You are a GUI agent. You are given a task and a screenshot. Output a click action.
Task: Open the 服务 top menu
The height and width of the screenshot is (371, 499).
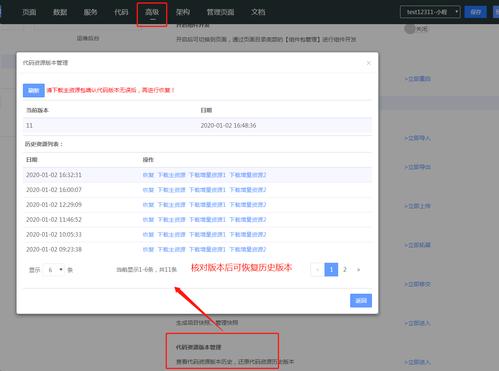point(90,12)
